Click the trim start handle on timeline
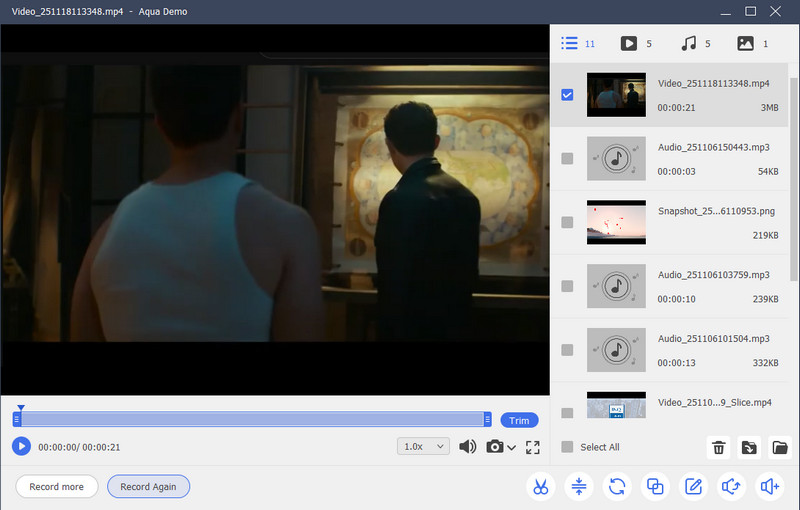The width and height of the screenshot is (800, 510). [x=17, y=419]
